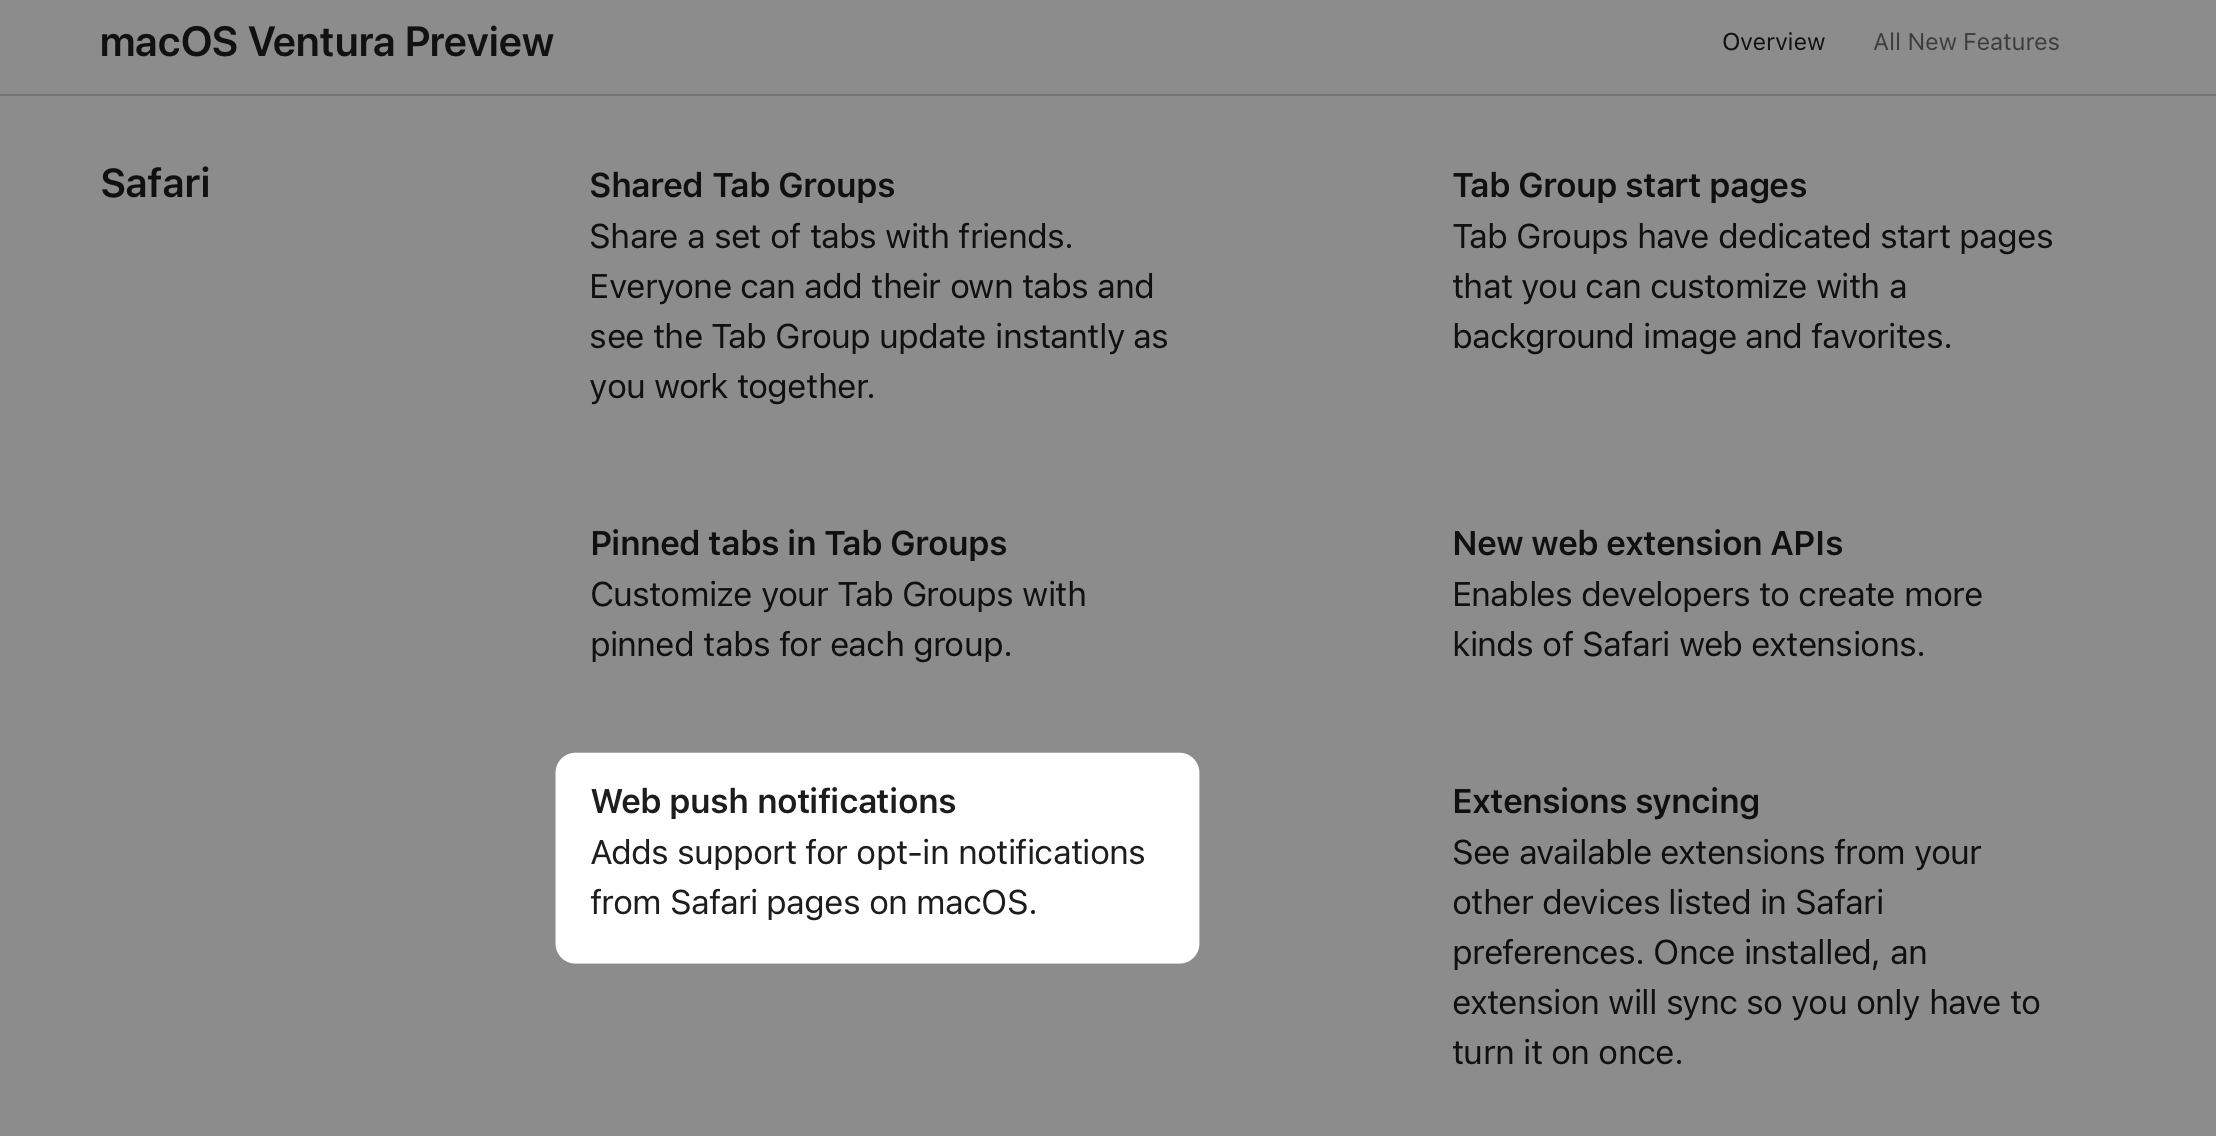Click the New web extension APIs heading
The width and height of the screenshot is (2216, 1136).
click(1647, 543)
